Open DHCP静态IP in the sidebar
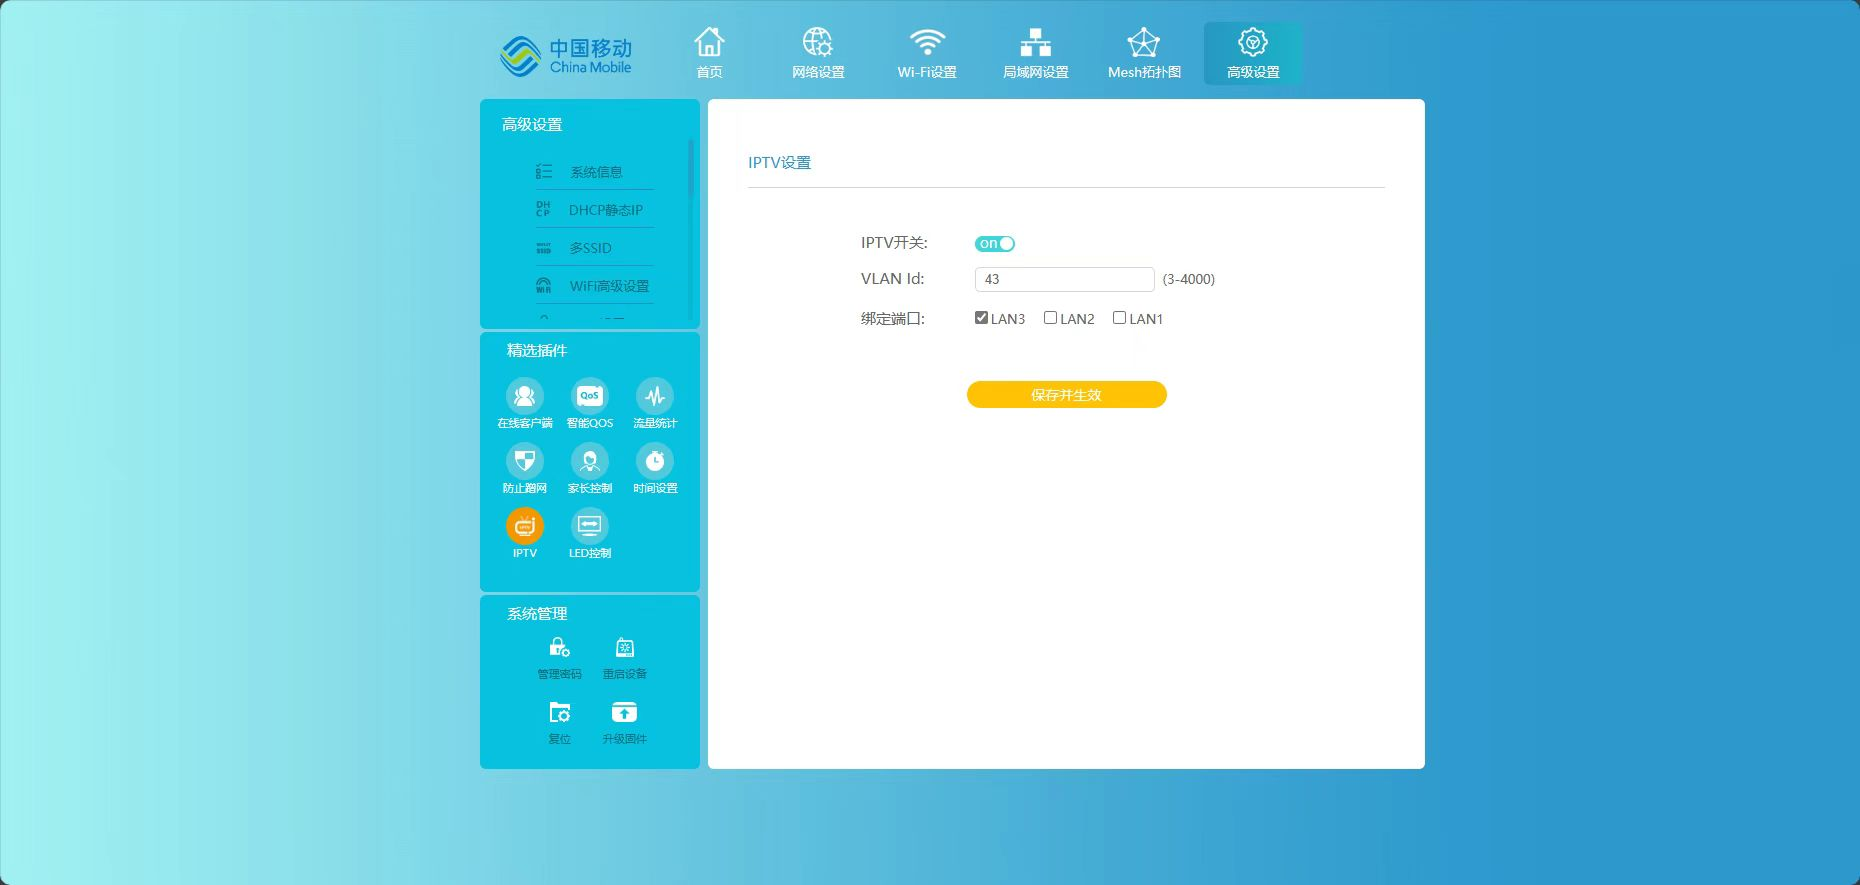1860x885 pixels. [x=595, y=210]
